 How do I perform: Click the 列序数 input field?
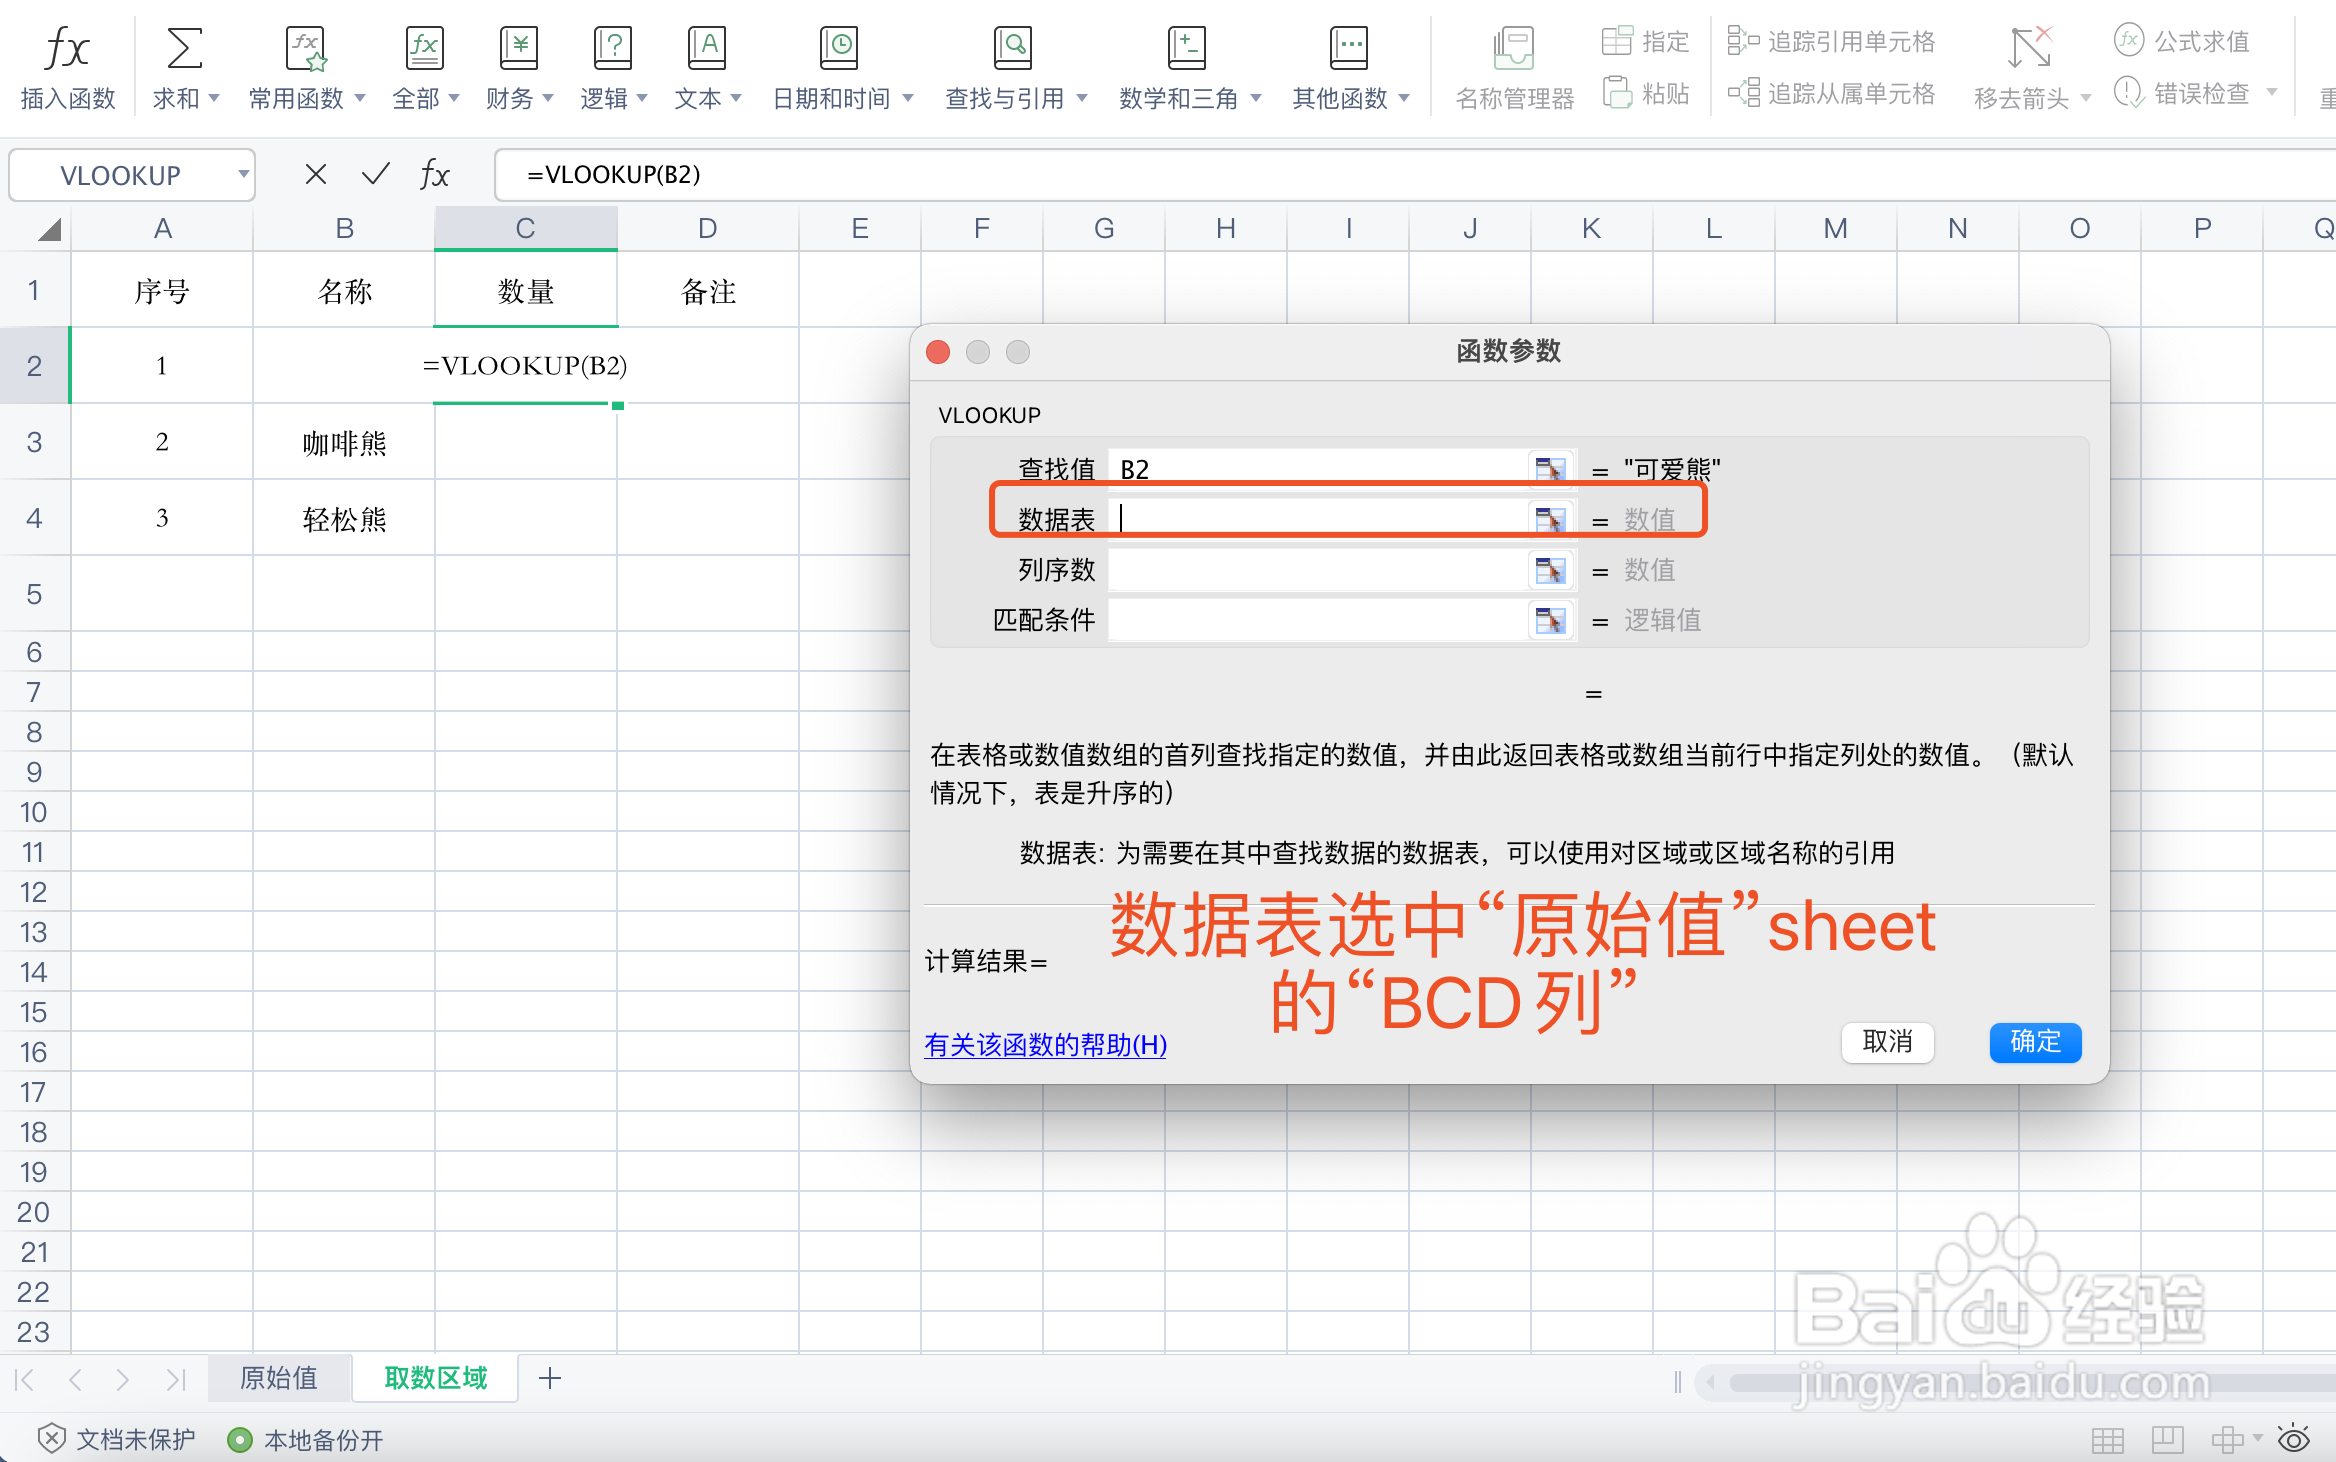[x=1318, y=569]
